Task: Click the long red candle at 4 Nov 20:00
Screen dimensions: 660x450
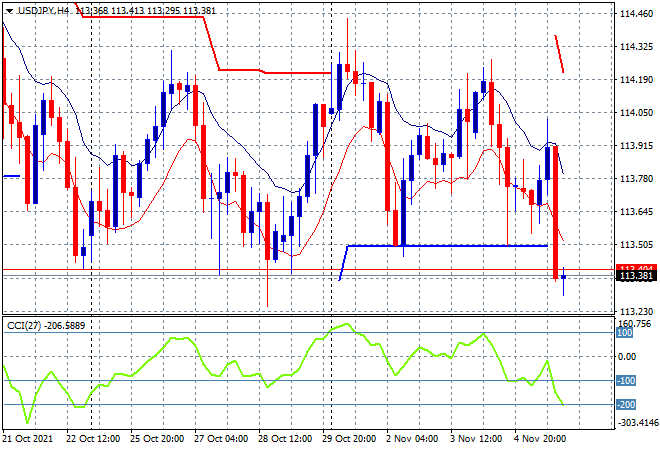Action: 556,212
